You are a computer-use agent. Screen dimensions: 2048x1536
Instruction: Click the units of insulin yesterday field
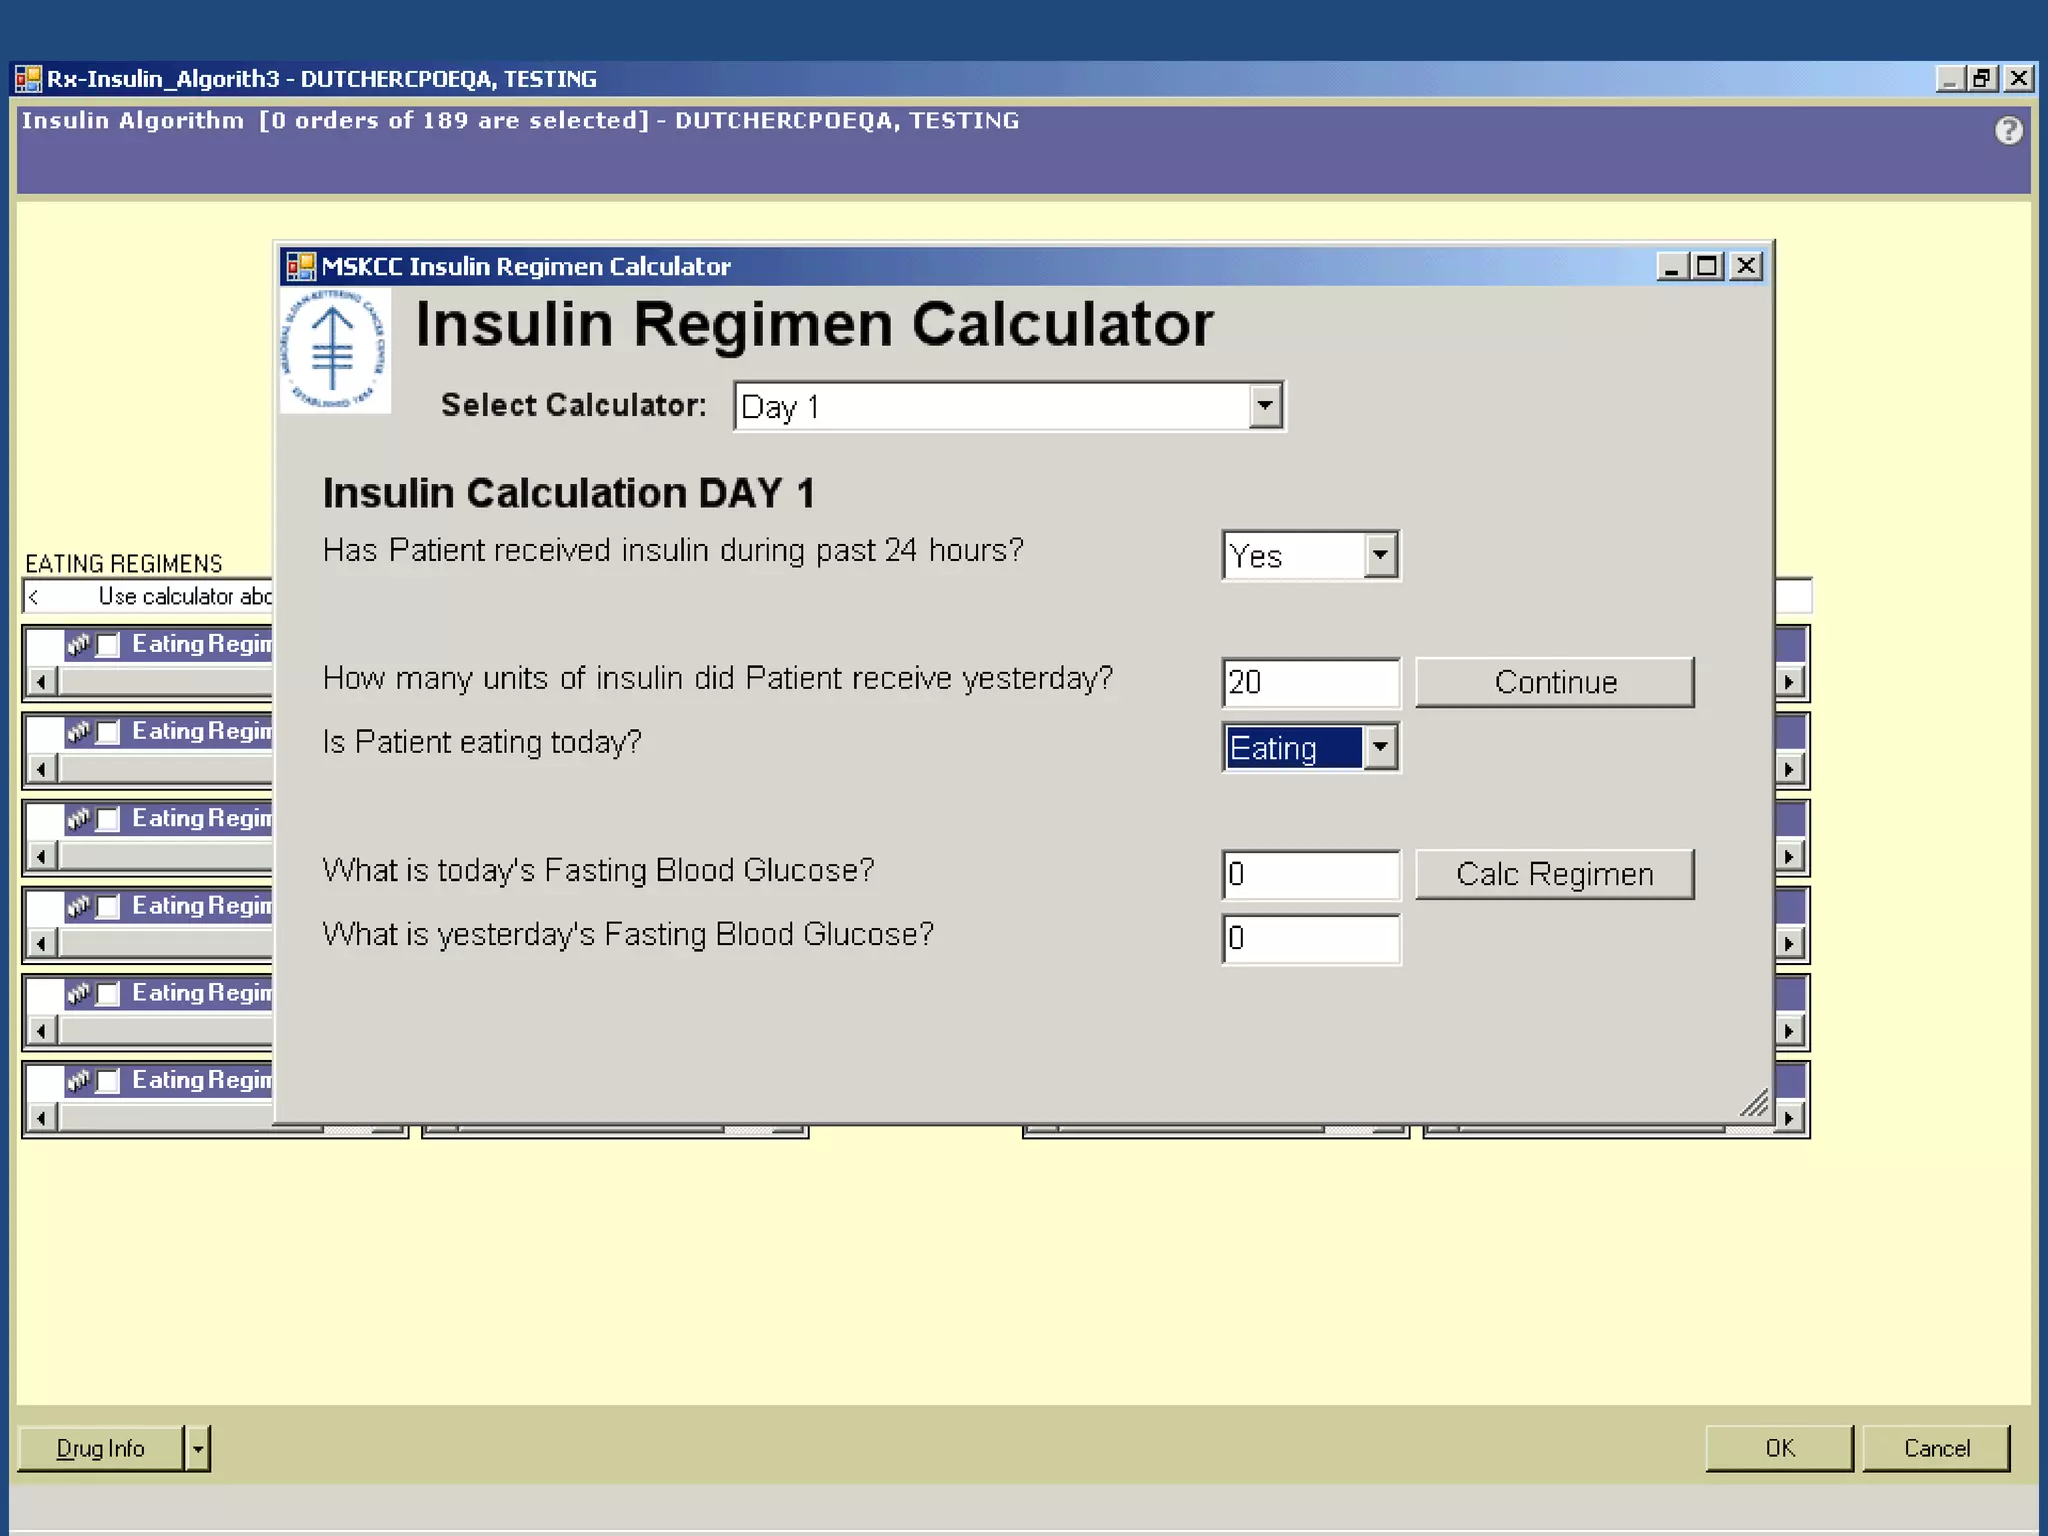(x=1311, y=682)
